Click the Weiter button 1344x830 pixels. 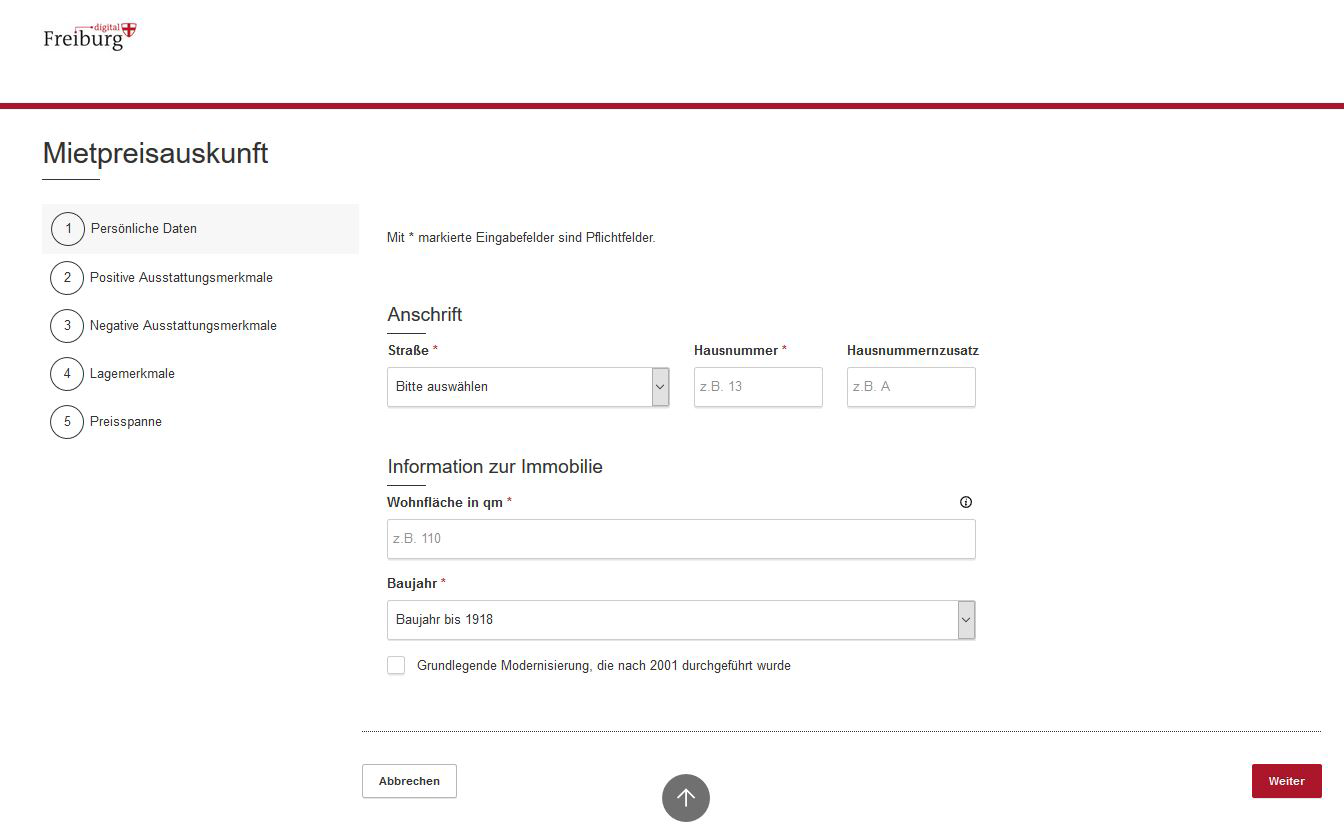pyautogui.click(x=1286, y=781)
